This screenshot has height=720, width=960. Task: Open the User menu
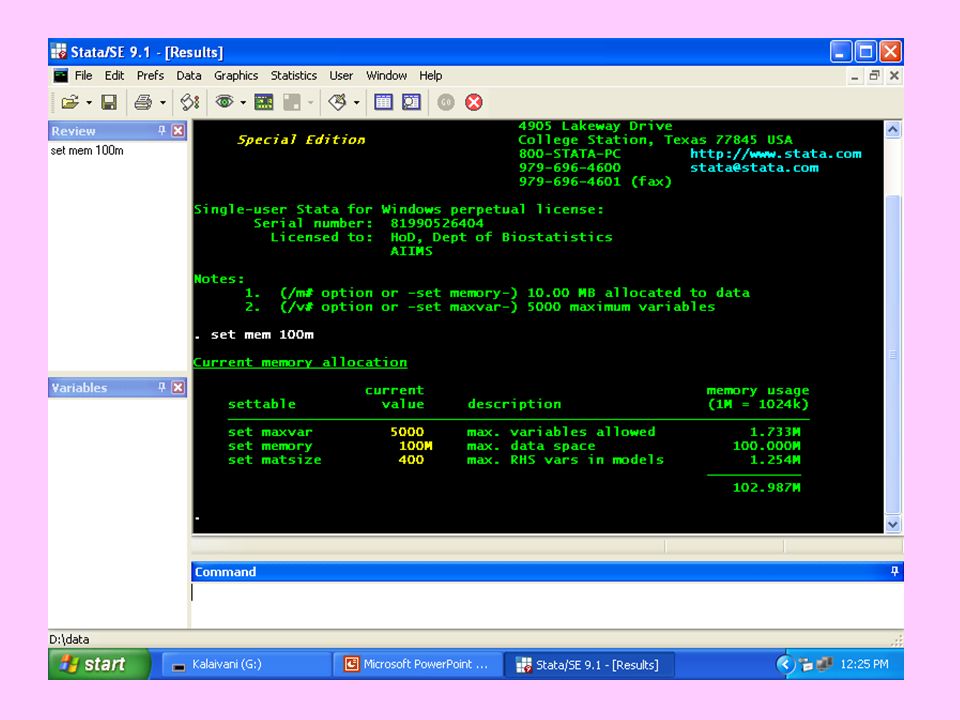click(x=341, y=75)
